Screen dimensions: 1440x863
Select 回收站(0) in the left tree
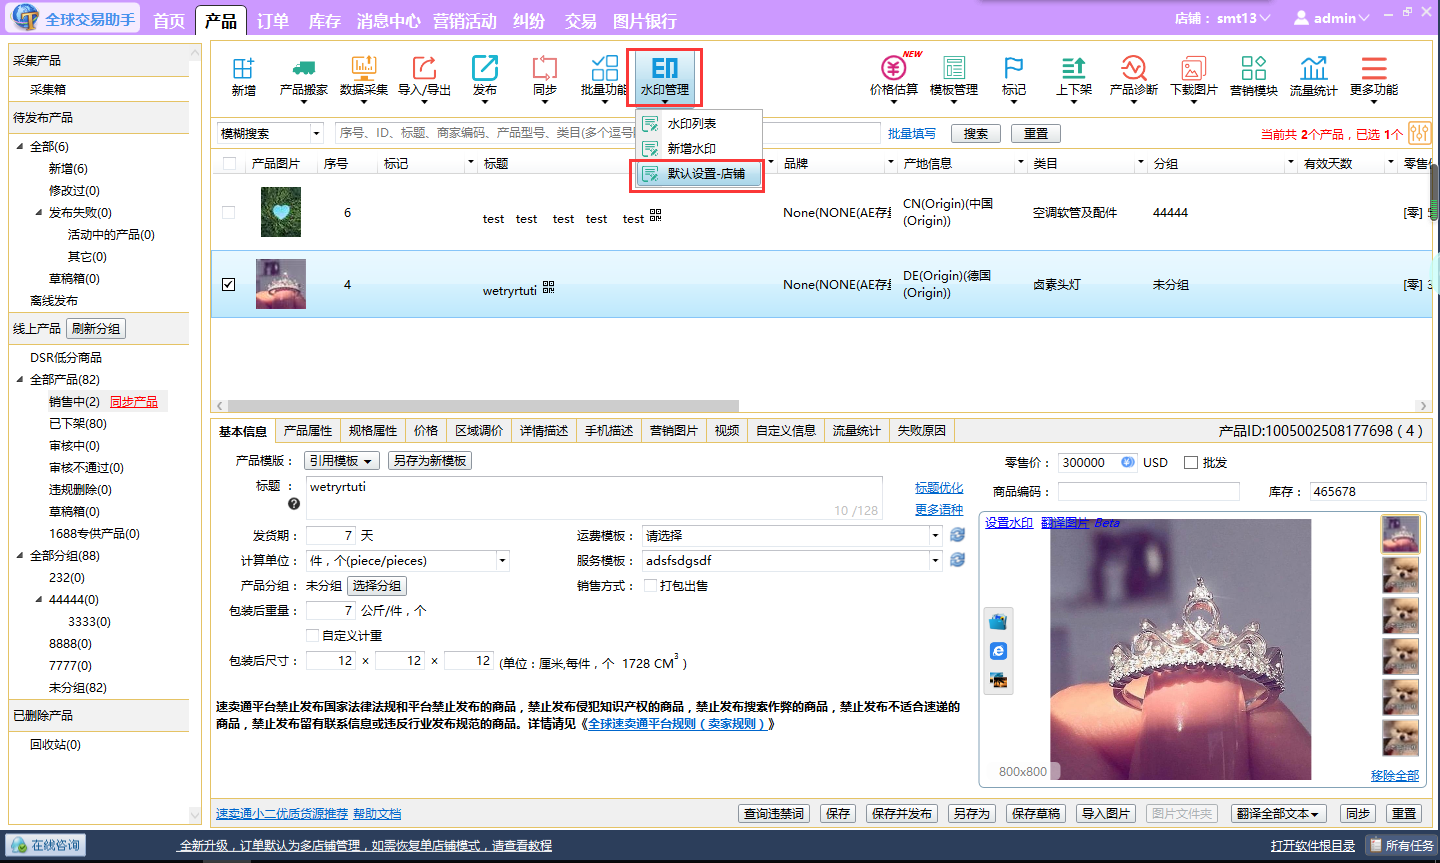(55, 744)
